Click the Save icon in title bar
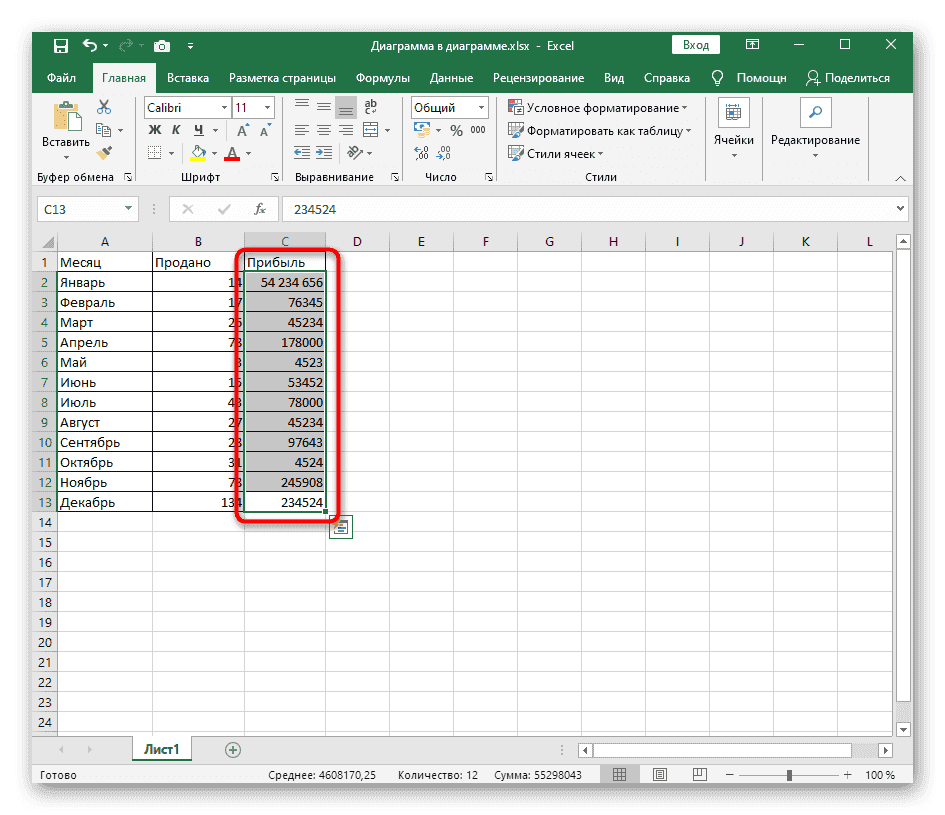945x815 pixels. 61,46
